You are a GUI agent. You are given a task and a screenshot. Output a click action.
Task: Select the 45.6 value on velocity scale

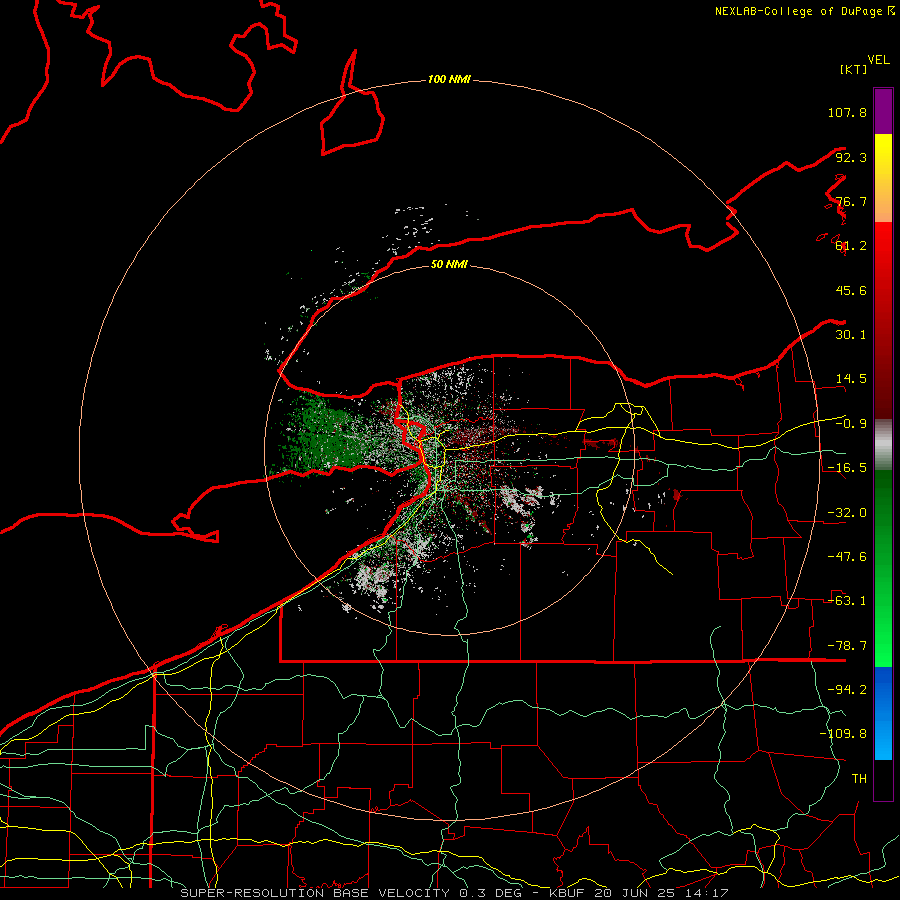tap(851, 290)
